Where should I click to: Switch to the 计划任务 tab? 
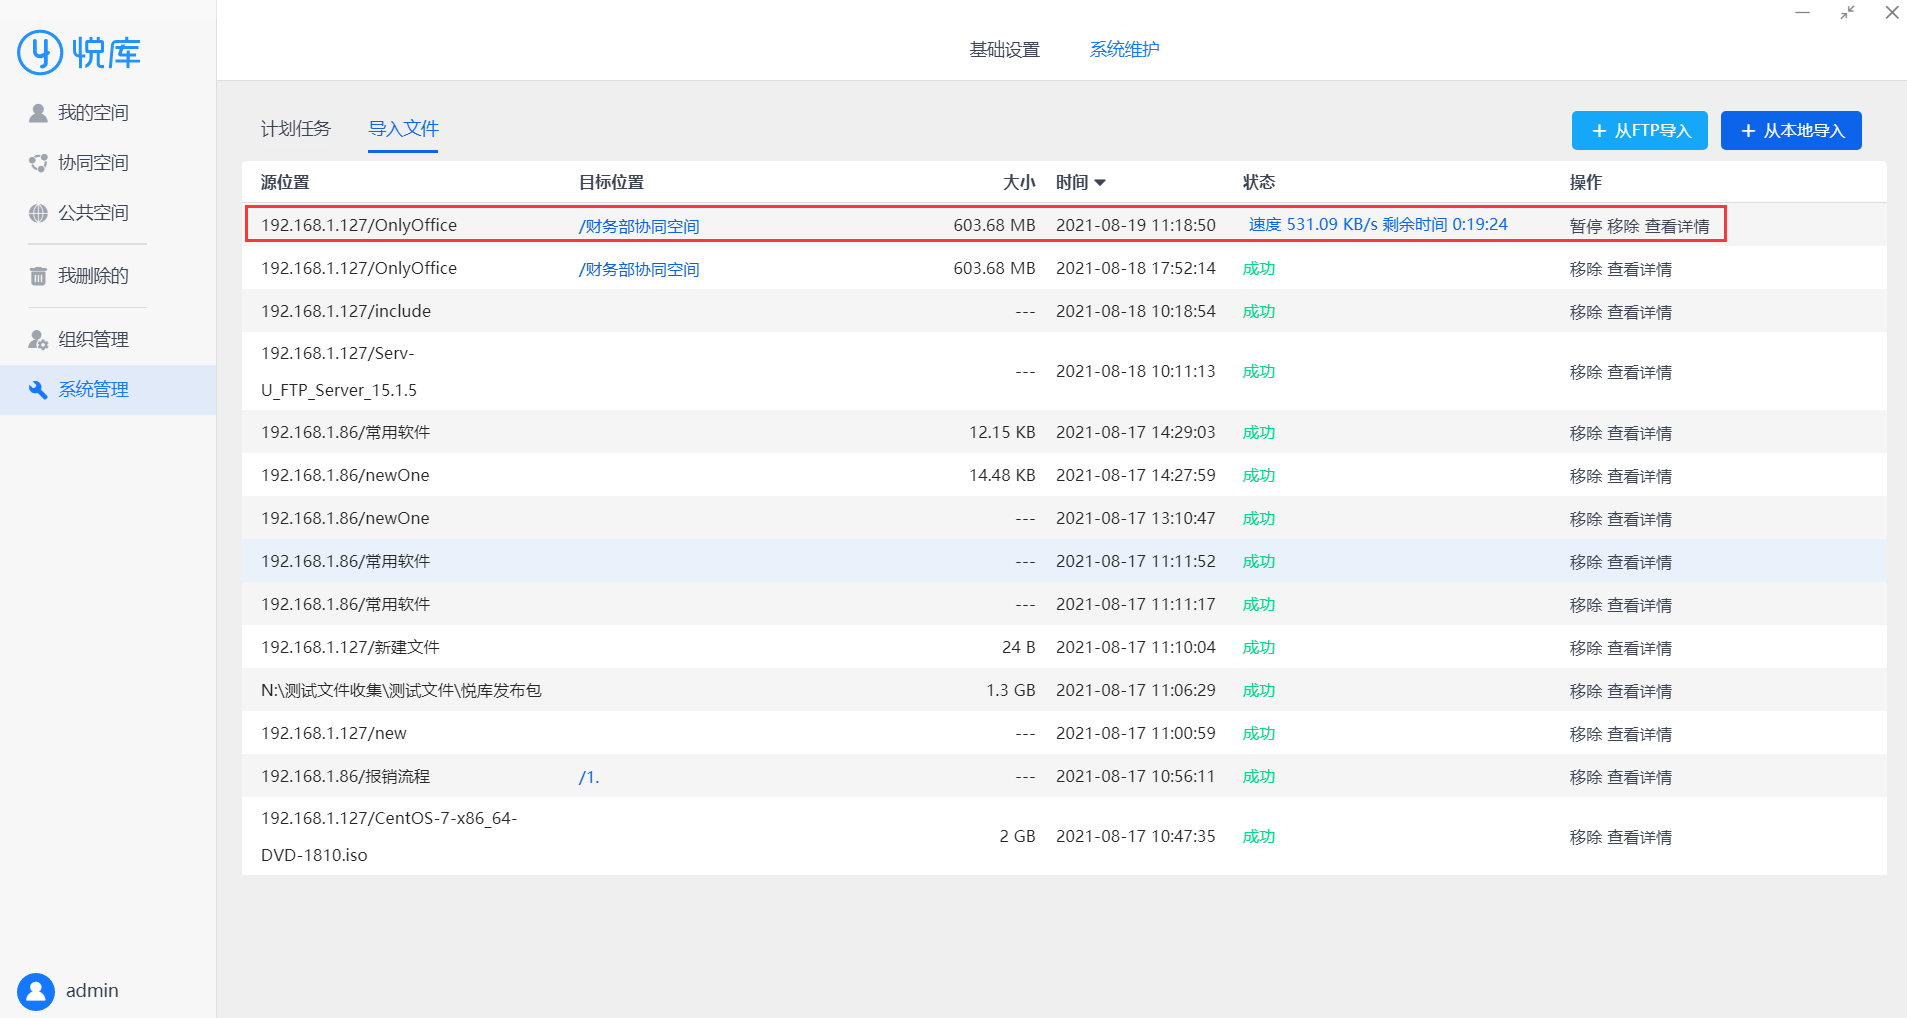point(295,129)
